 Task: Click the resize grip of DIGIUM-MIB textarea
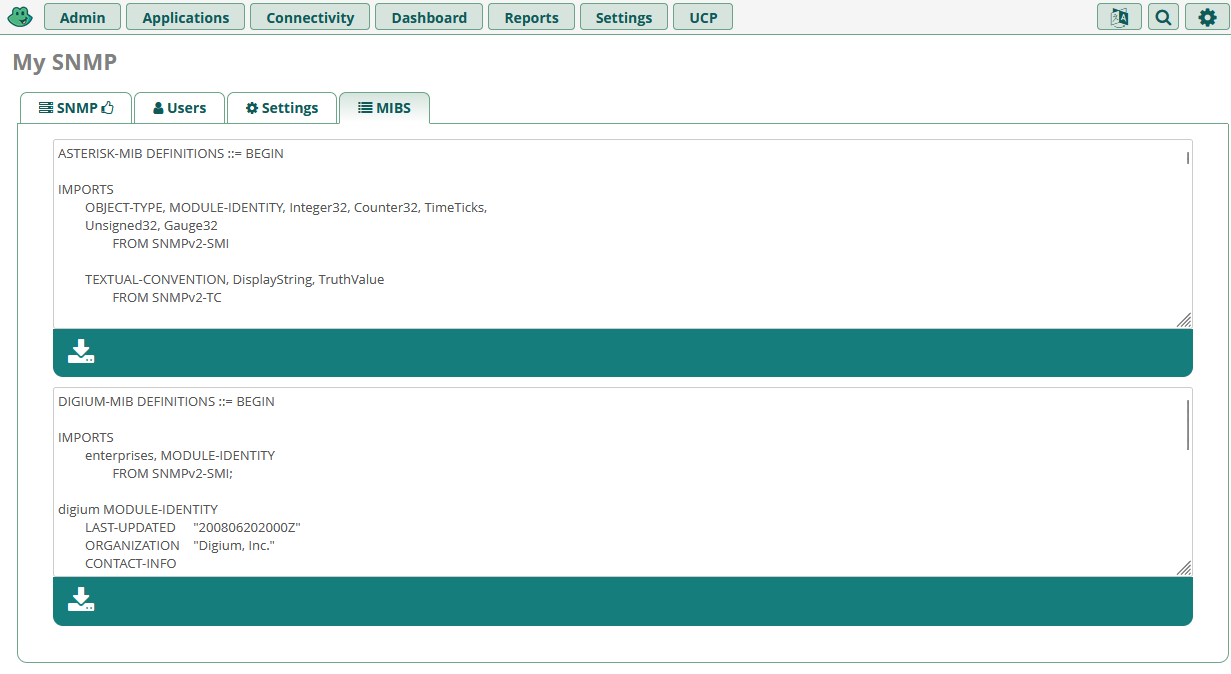[x=1183, y=568]
